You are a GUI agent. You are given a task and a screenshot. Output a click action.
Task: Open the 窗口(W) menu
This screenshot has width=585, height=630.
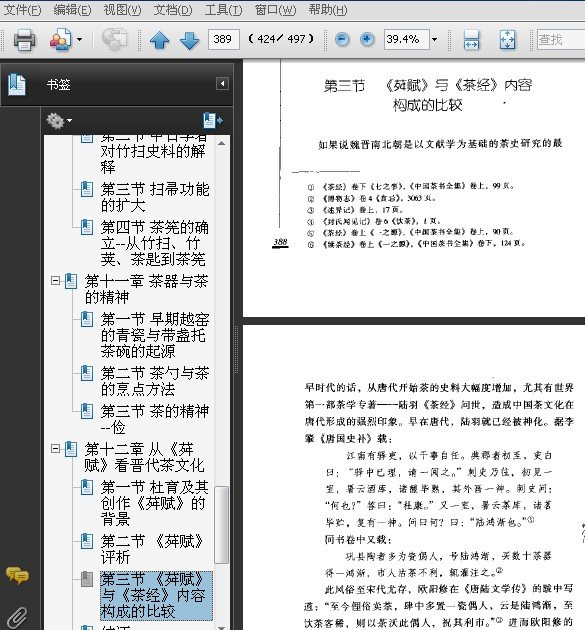pos(275,9)
